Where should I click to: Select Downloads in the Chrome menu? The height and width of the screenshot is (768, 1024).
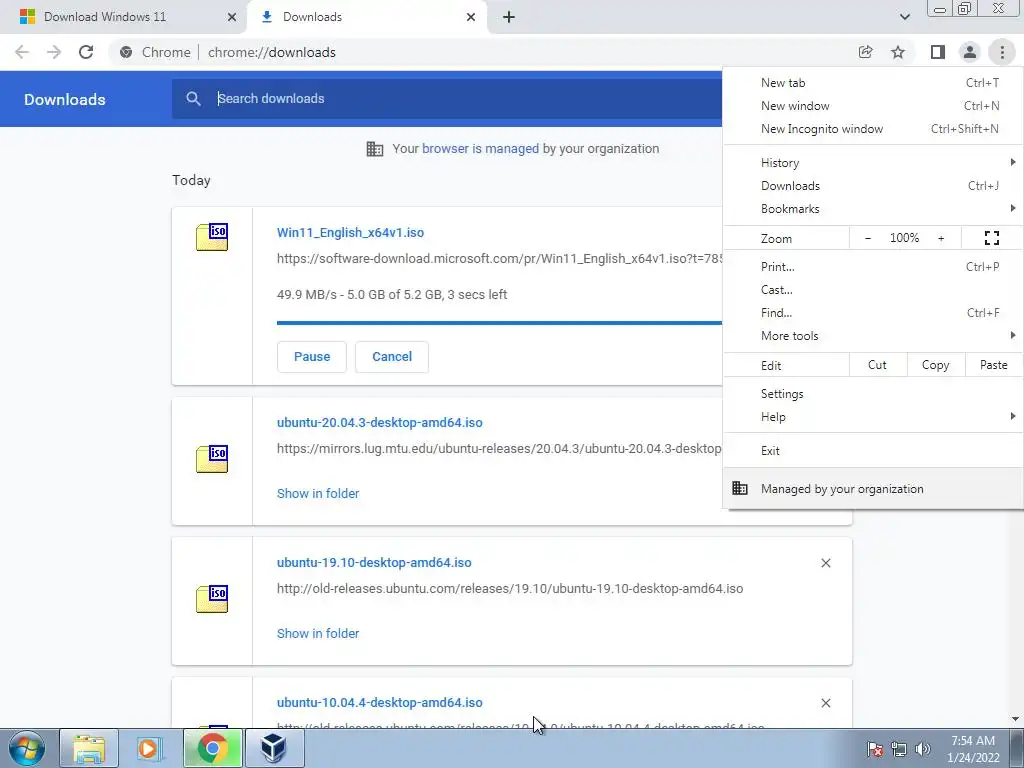click(x=873, y=185)
